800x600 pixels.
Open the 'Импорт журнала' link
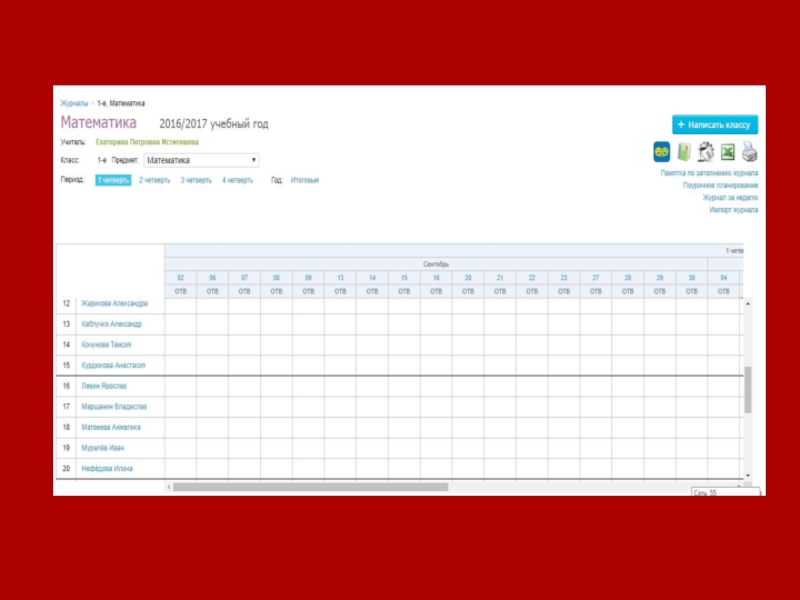734,210
